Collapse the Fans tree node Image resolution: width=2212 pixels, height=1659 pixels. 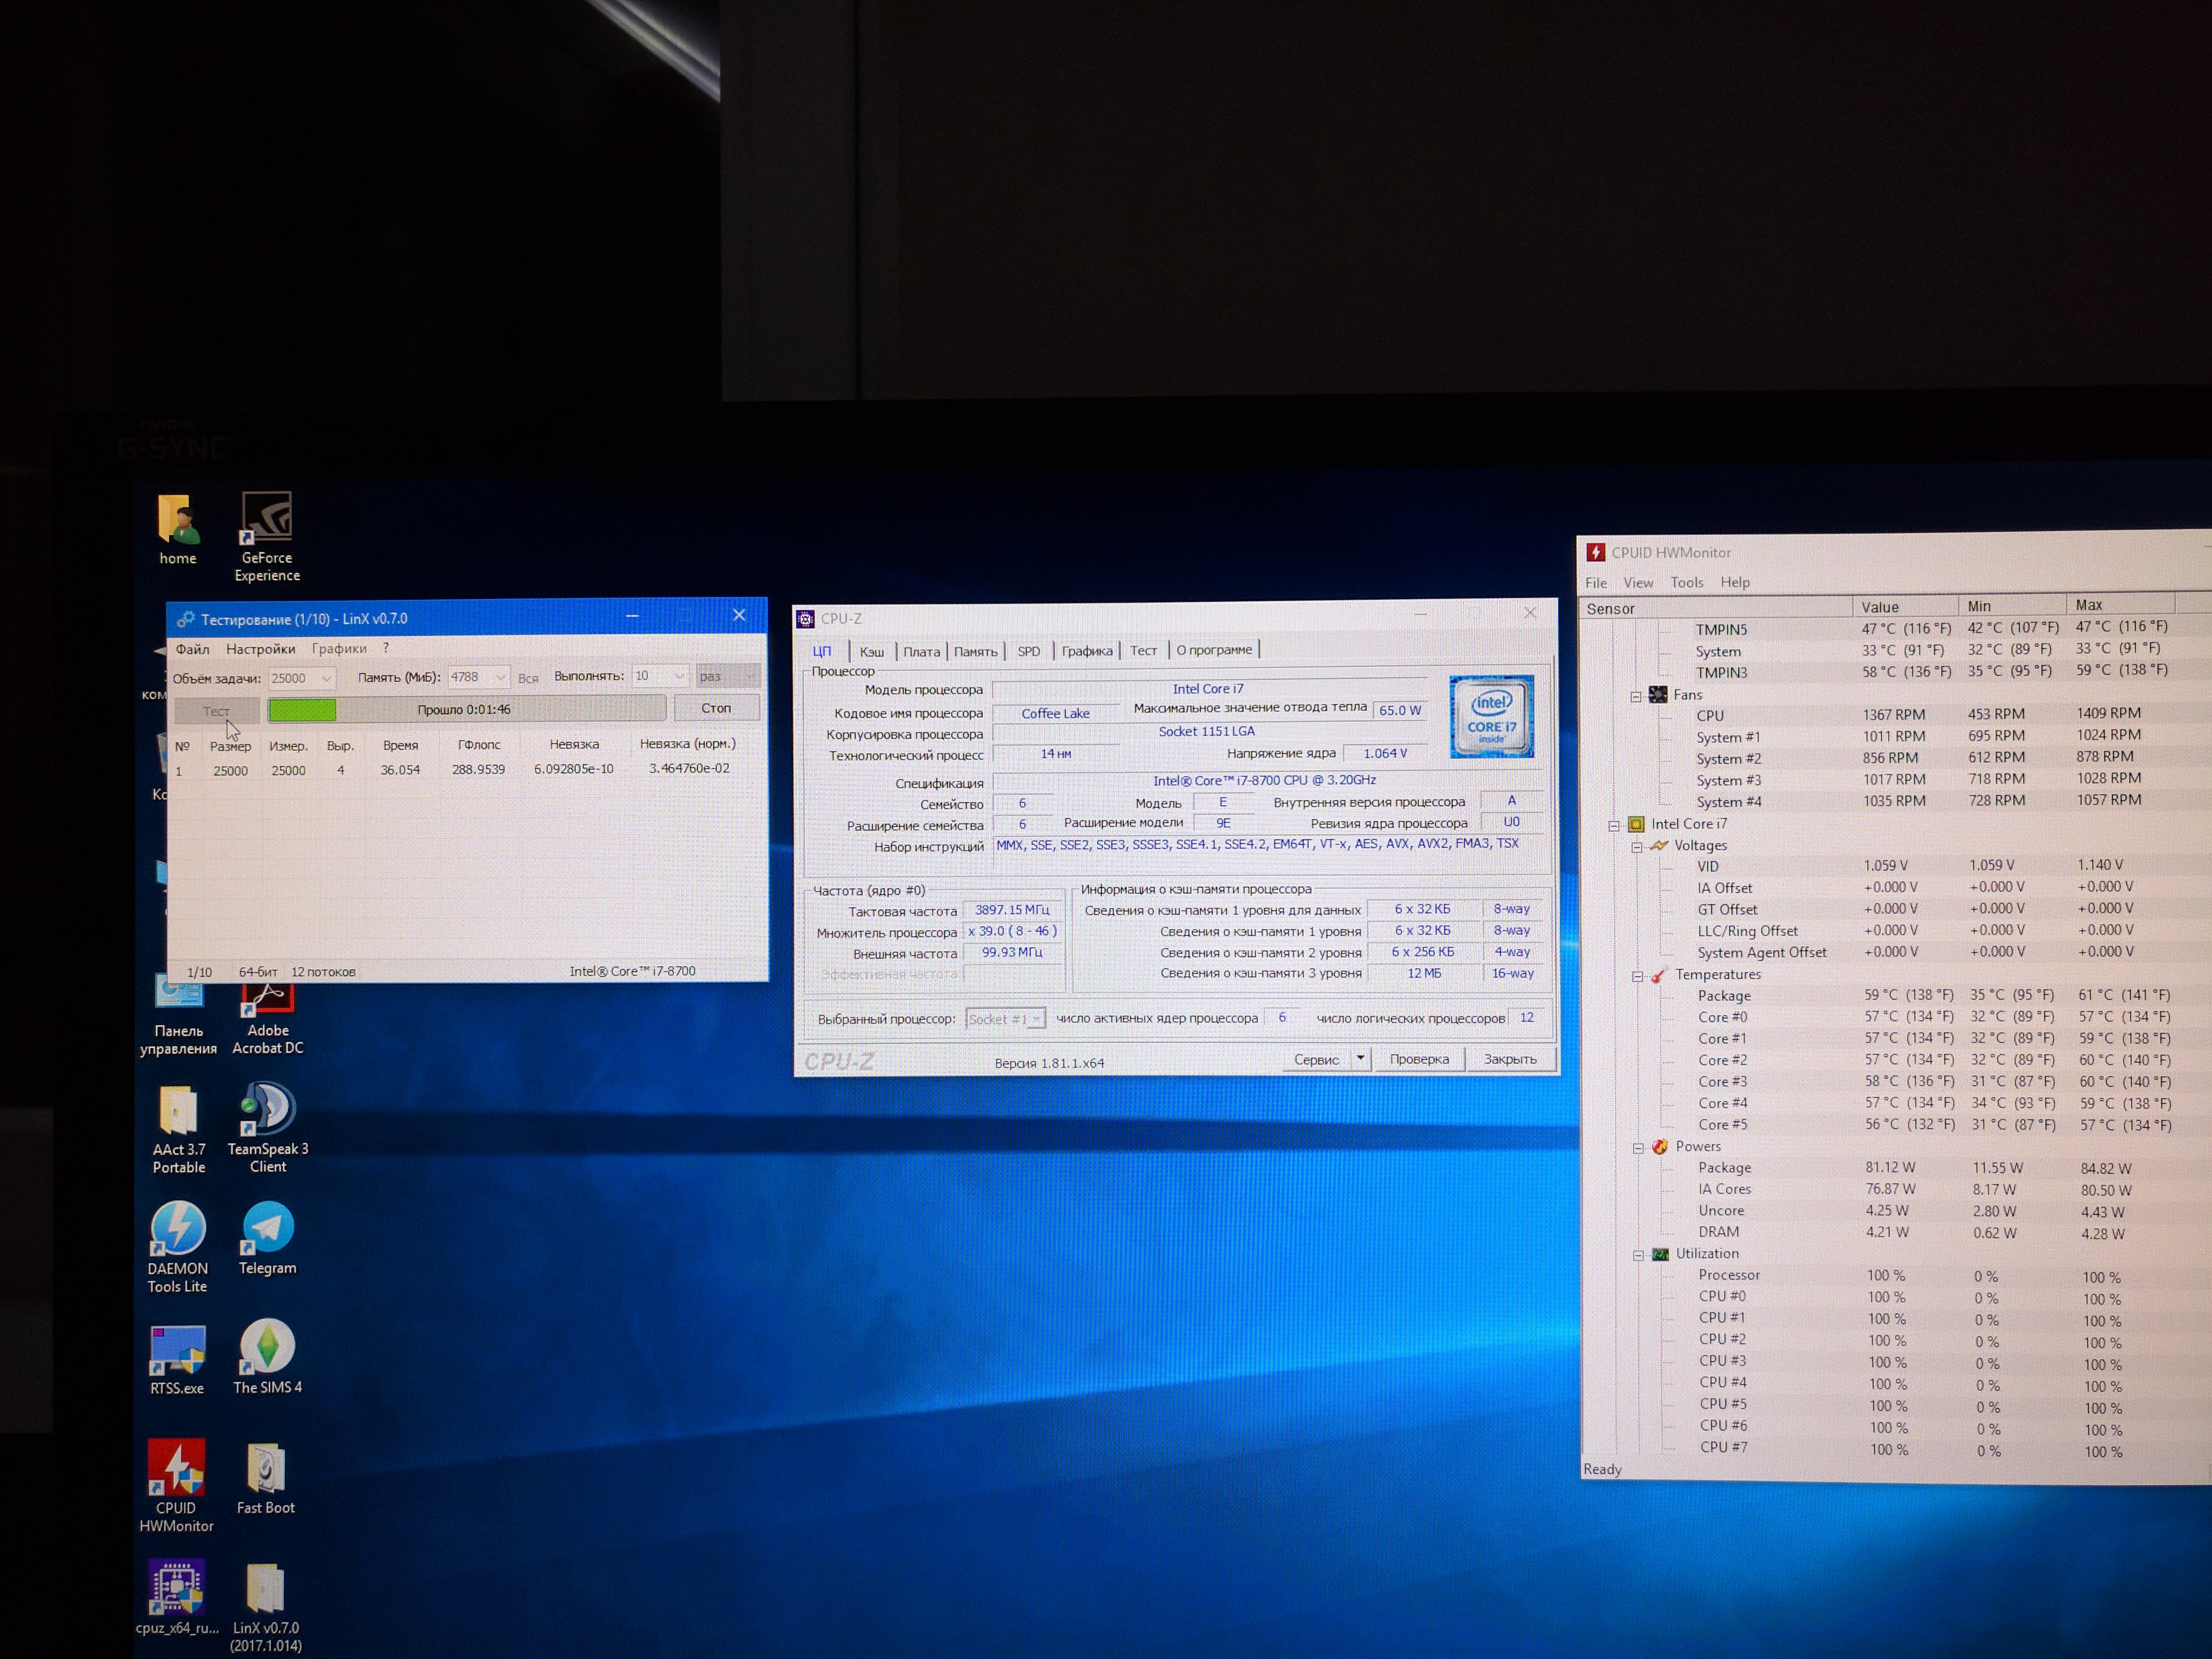pyautogui.click(x=1636, y=696)
